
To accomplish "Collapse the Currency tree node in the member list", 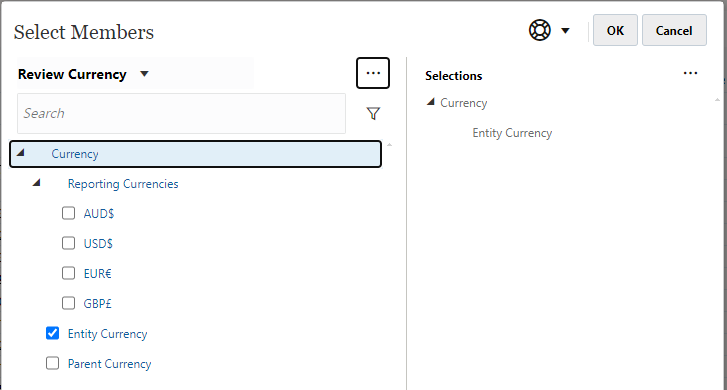I will click(x=20, y=153).
